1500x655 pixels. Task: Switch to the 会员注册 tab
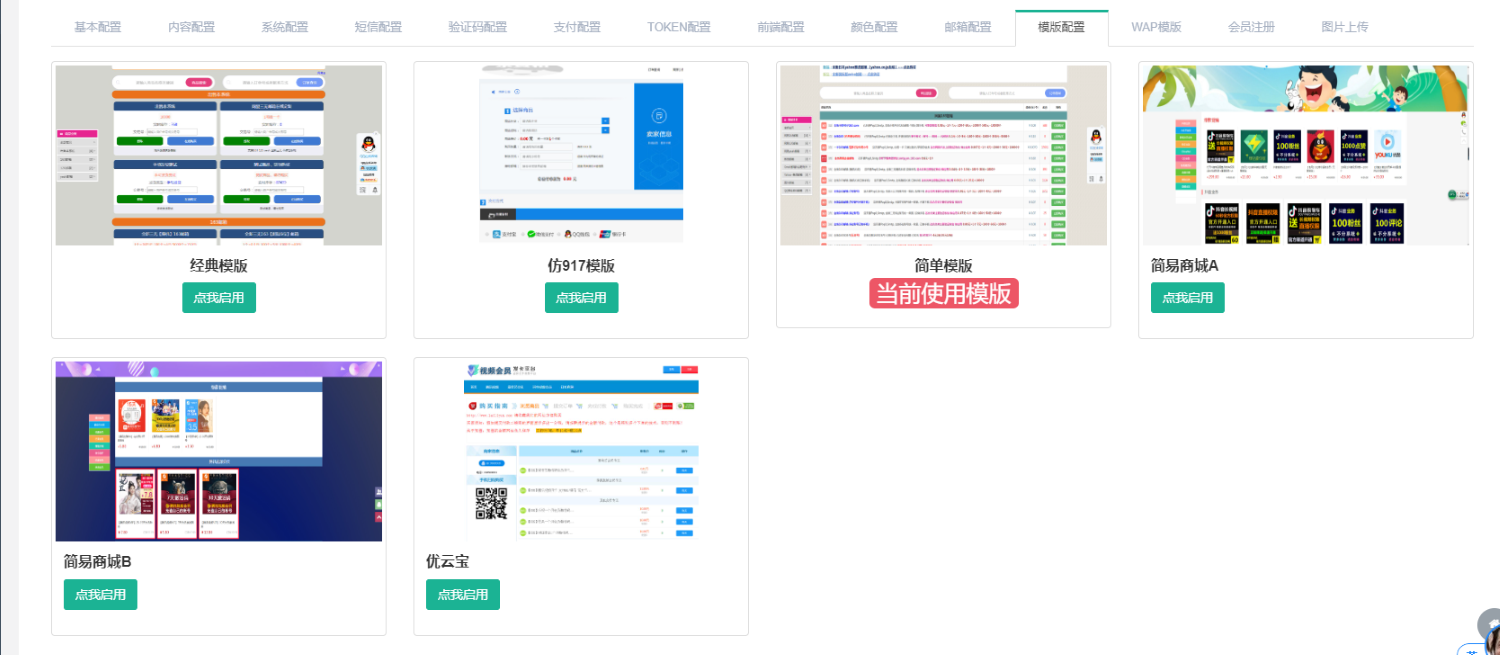click(x=1251, y=27)
